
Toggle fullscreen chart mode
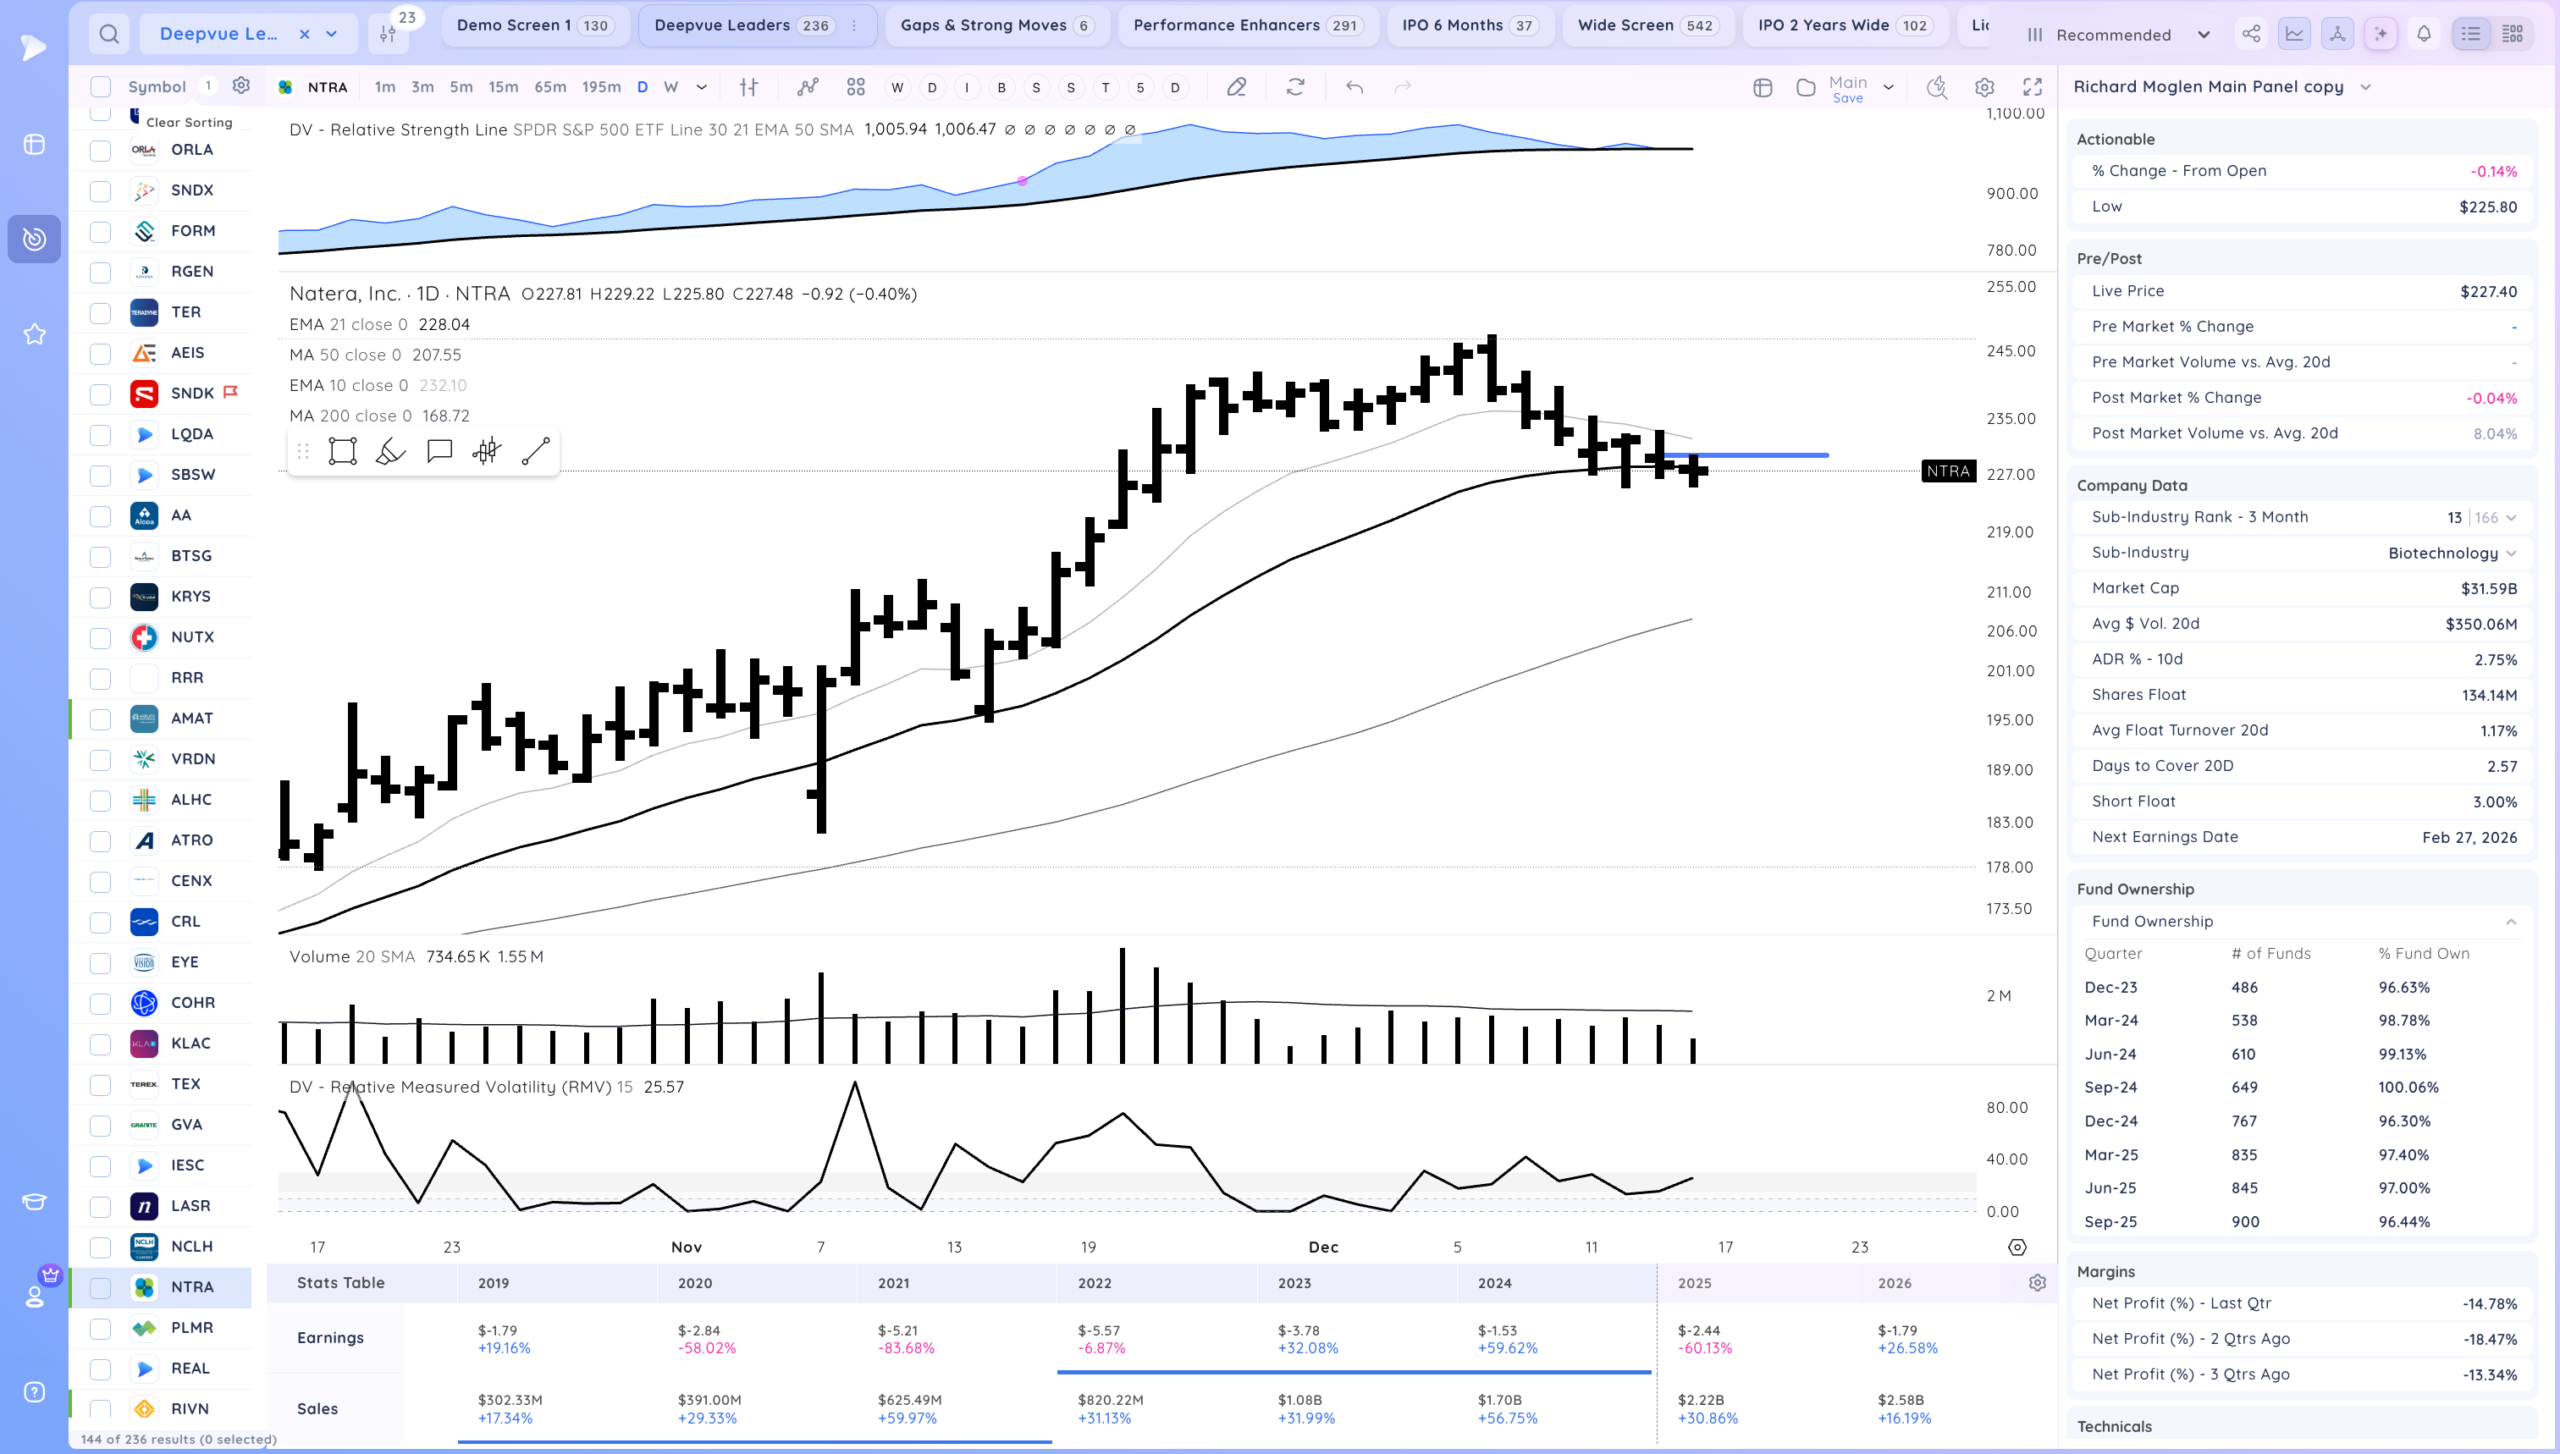[2032, 88]
